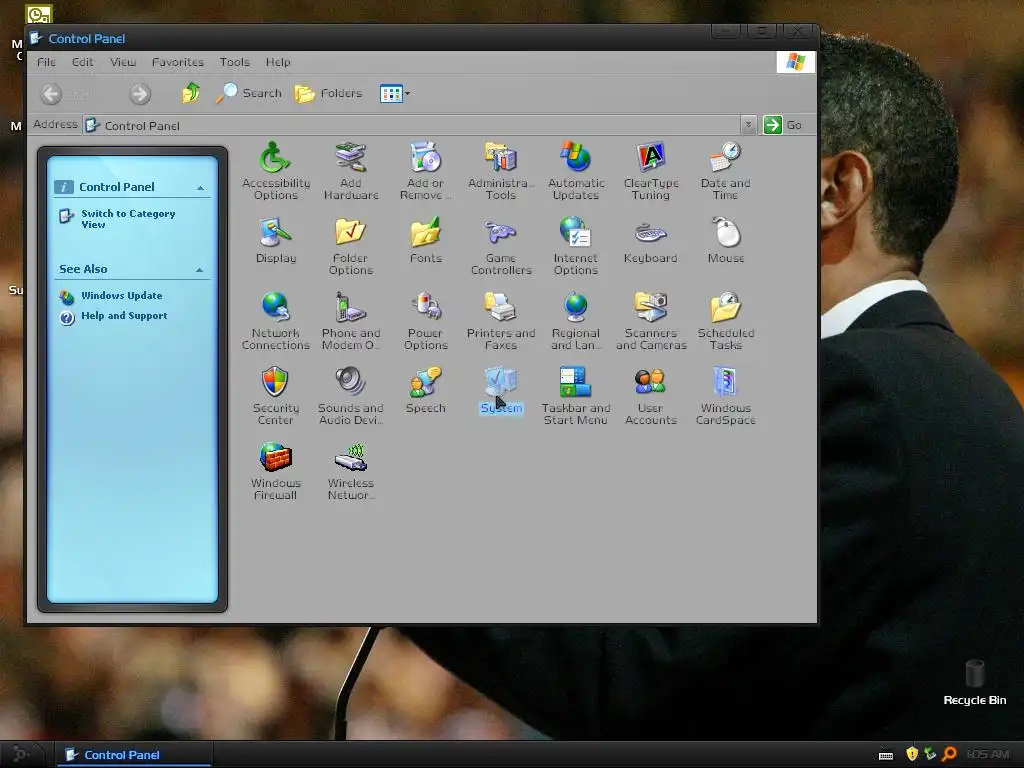Open Security Center icon

276,396
